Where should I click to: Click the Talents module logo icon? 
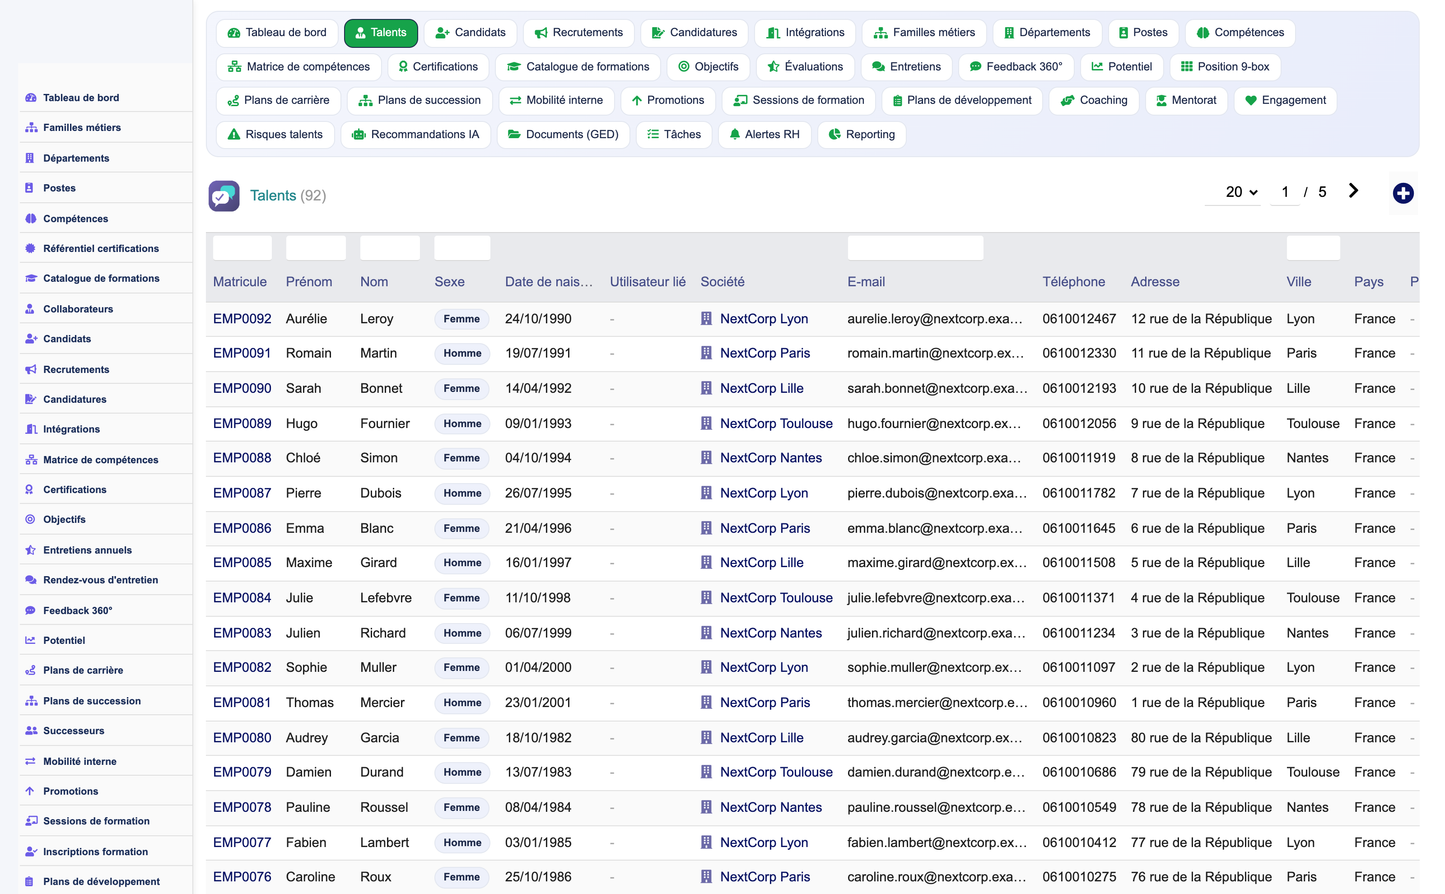224,195
